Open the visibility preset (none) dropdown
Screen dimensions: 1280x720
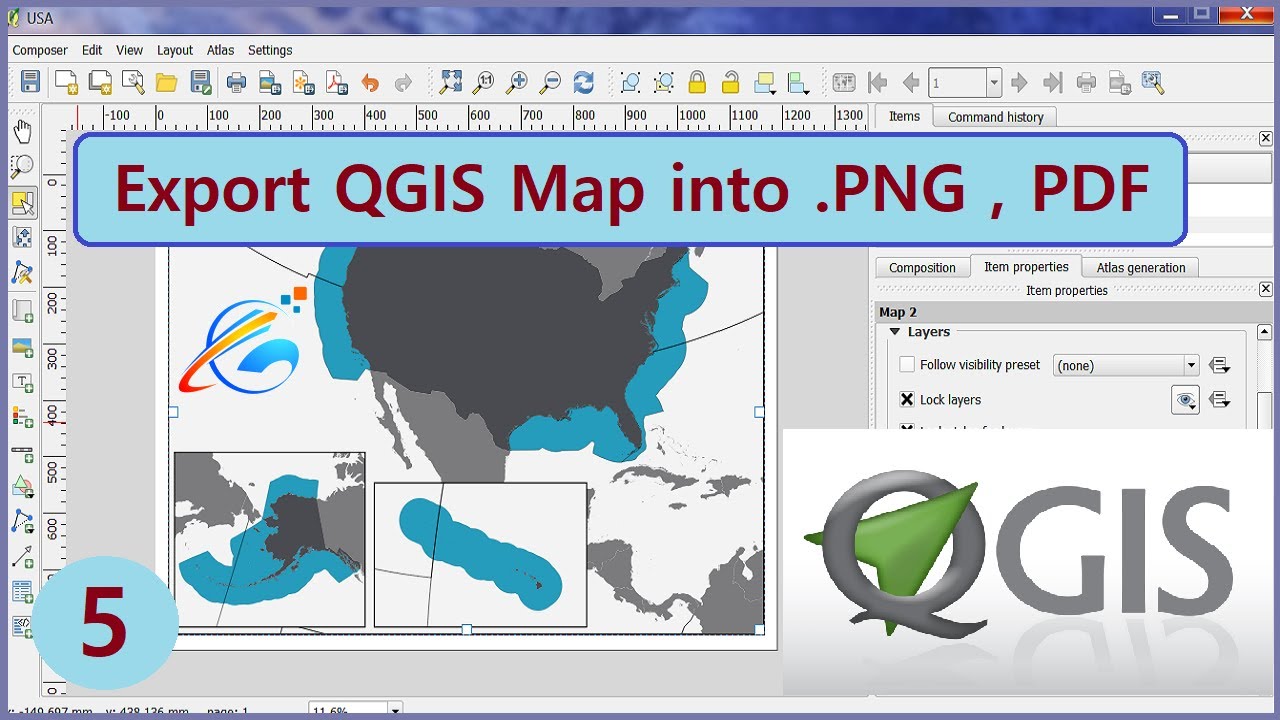(x=1126, y=365)
